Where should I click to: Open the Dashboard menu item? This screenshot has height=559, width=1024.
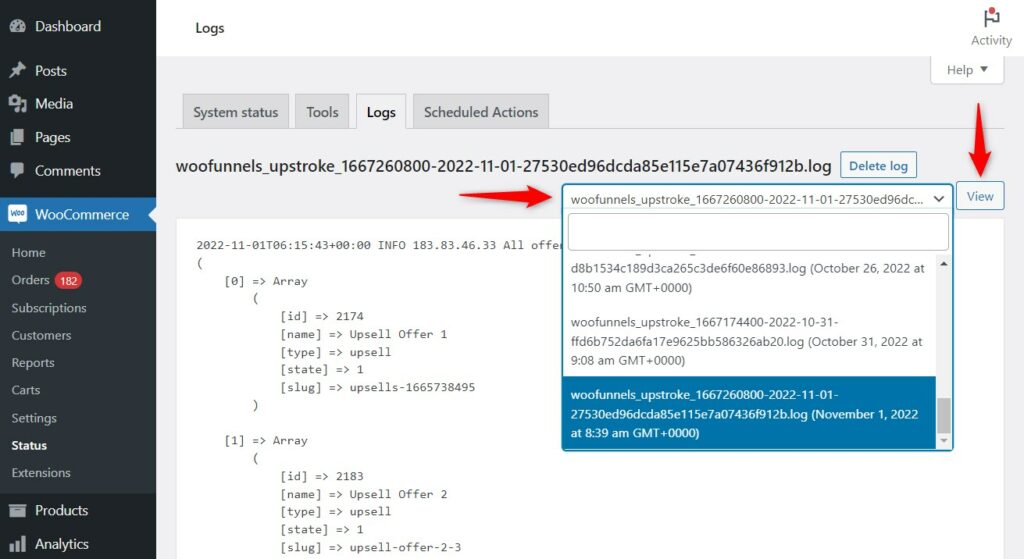point(68,26)
